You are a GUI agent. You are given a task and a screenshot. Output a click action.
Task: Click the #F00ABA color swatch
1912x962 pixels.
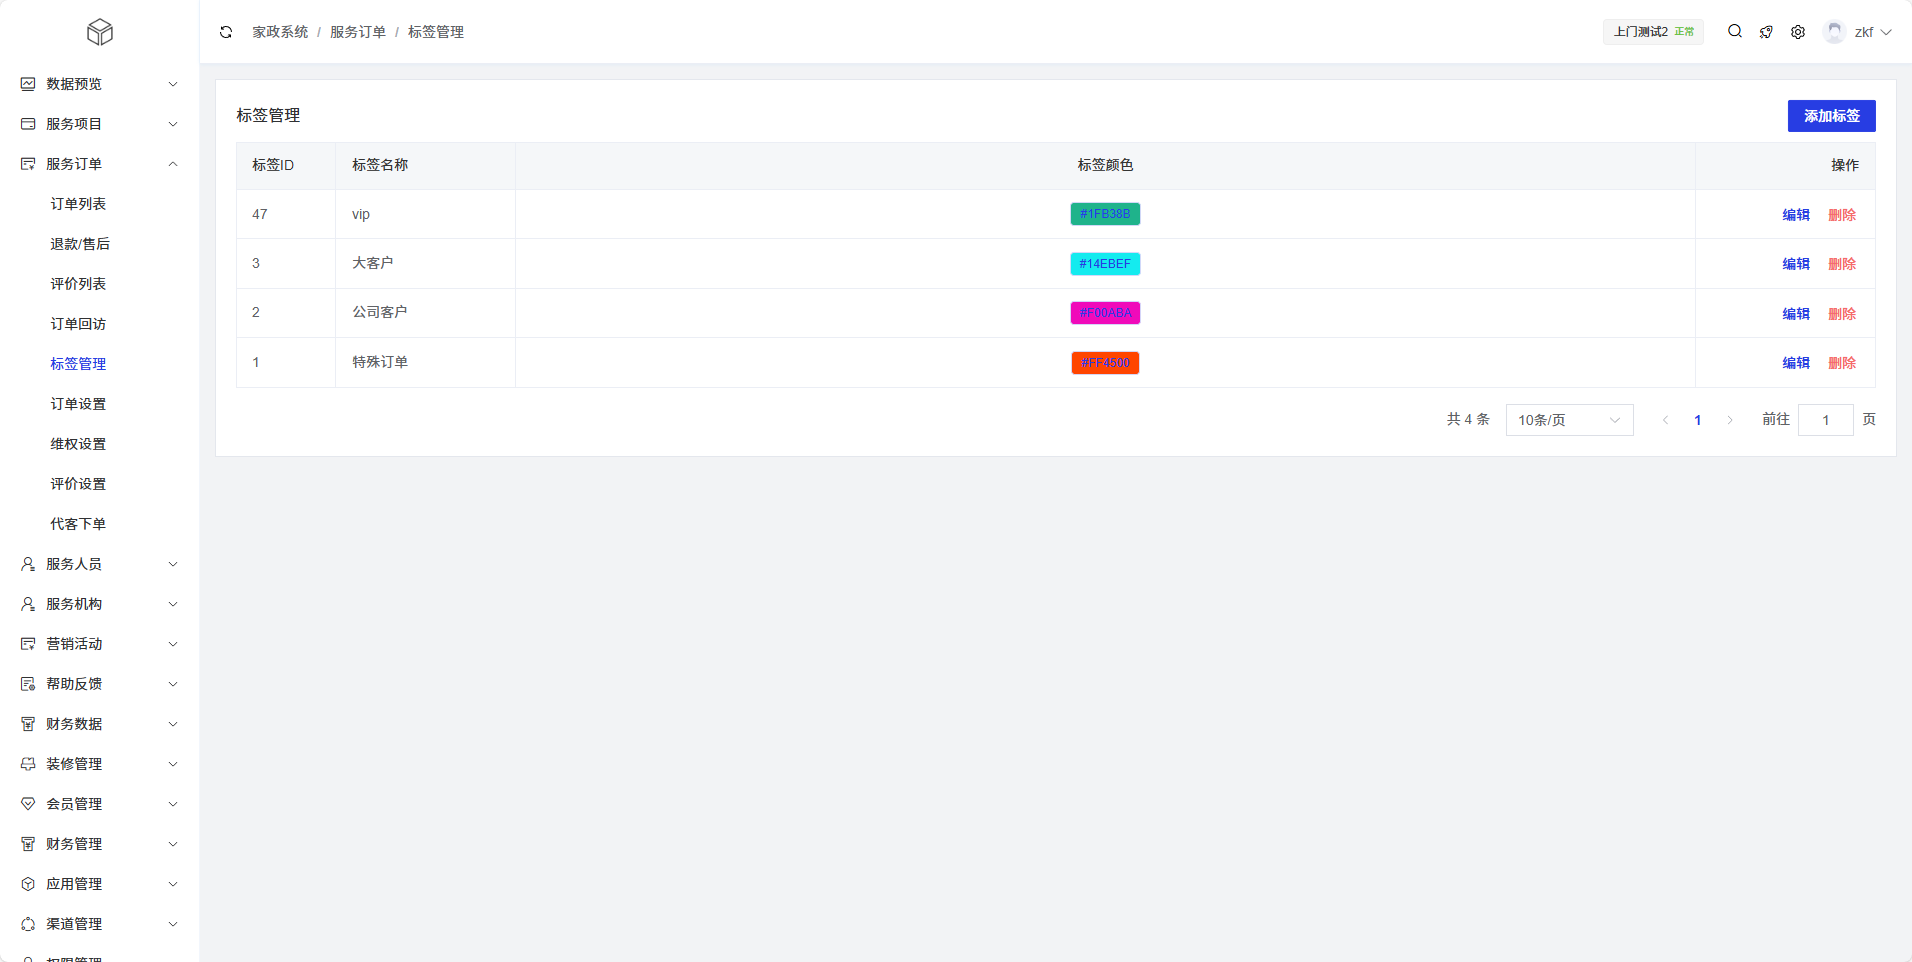click(1105, 313)
